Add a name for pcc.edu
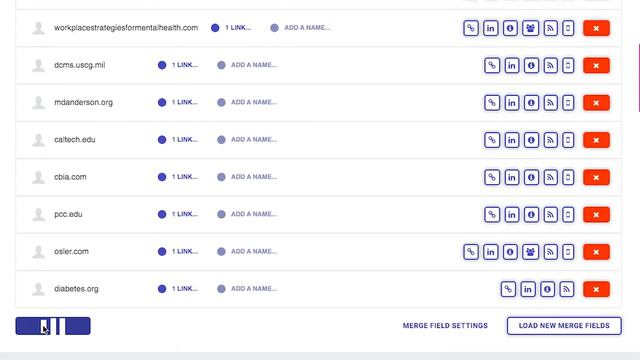 coord(254,214)
